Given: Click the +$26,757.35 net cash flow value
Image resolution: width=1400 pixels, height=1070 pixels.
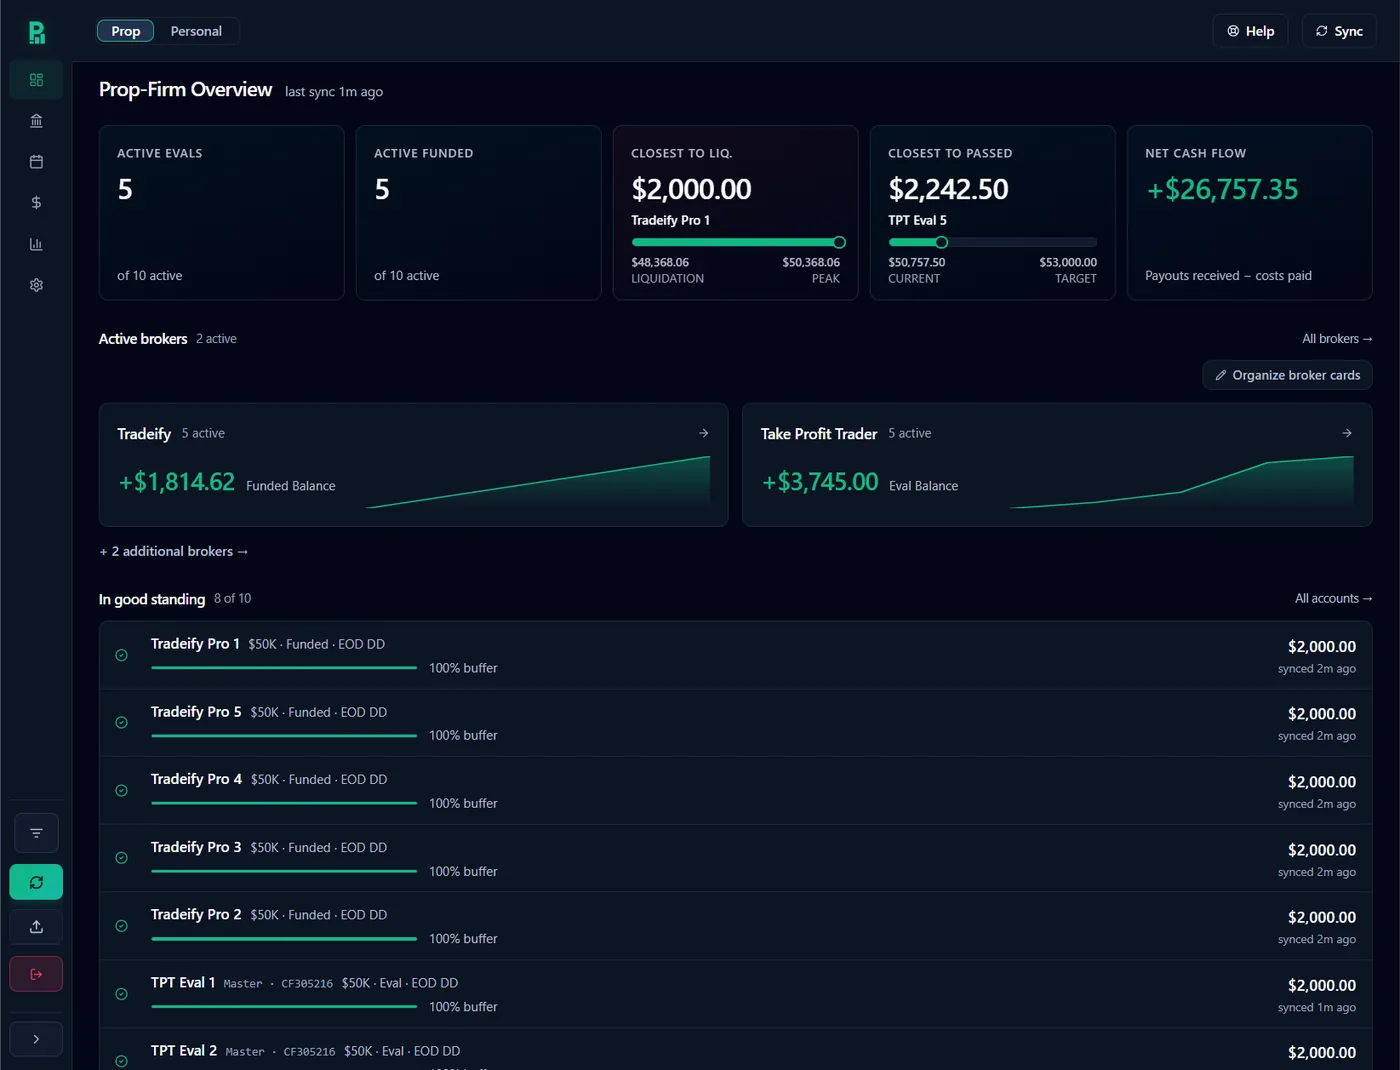Looking at the screenshot, I should (x=1222, y=189).
